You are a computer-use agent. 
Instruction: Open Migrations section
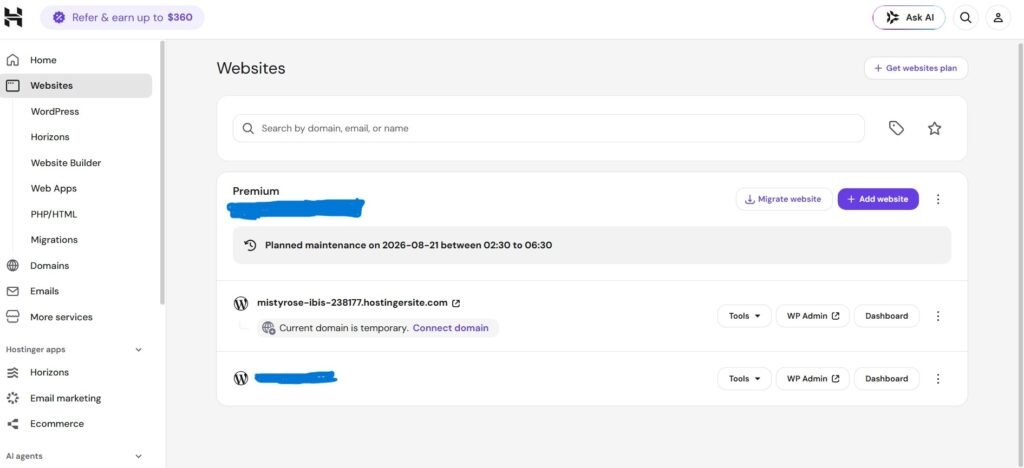click(x=54, y=240)
